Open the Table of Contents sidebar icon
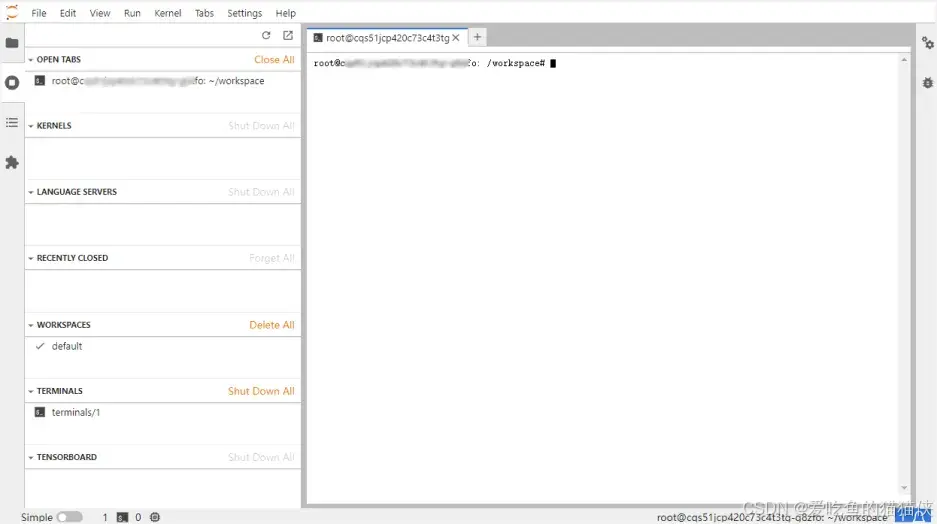The image size is (937, 524). (x=12, y=122)
